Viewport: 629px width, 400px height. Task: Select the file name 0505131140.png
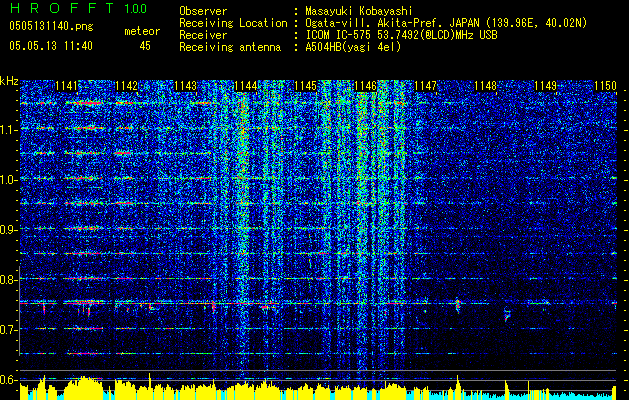coord(51,26)
